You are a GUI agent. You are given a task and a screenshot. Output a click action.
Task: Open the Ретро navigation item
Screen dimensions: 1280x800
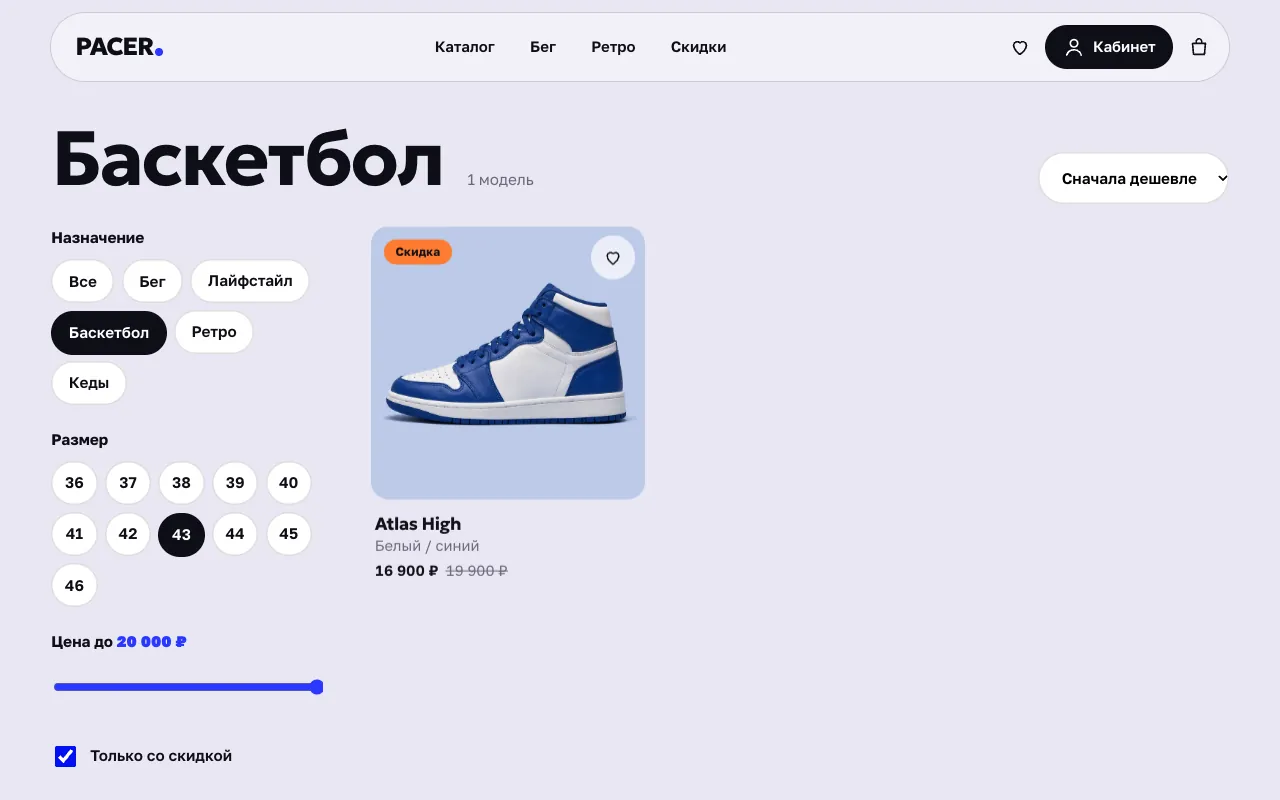pyautogui.click(x=613, y=47)
